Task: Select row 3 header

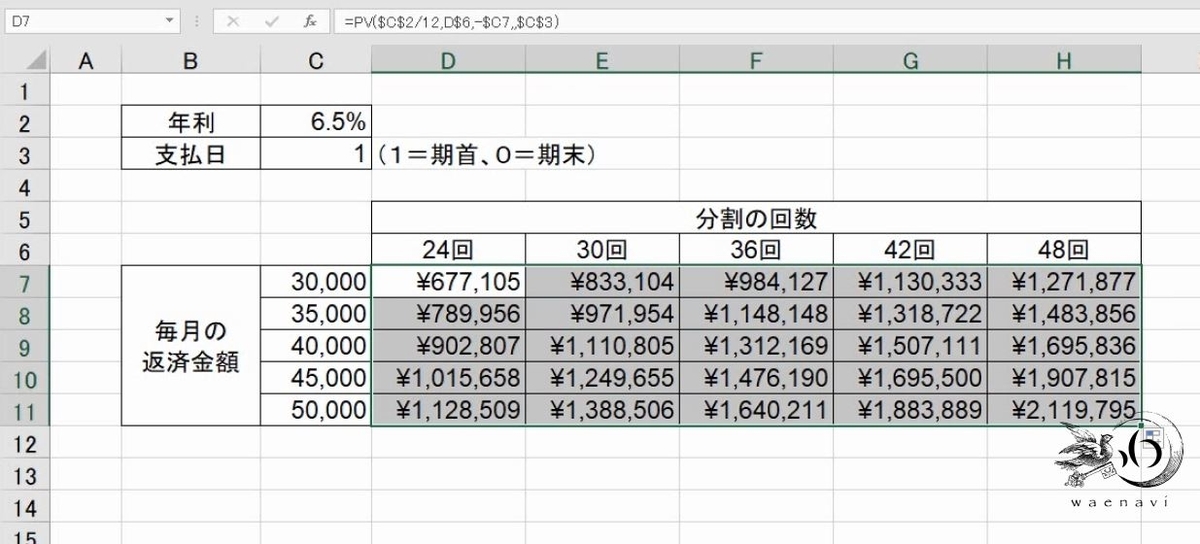Action: pyautogui.click(x=24, y=155)
